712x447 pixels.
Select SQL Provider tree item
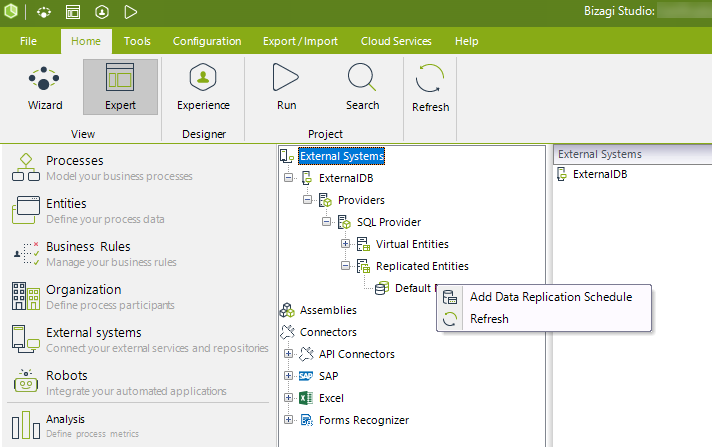pos(389,222)
